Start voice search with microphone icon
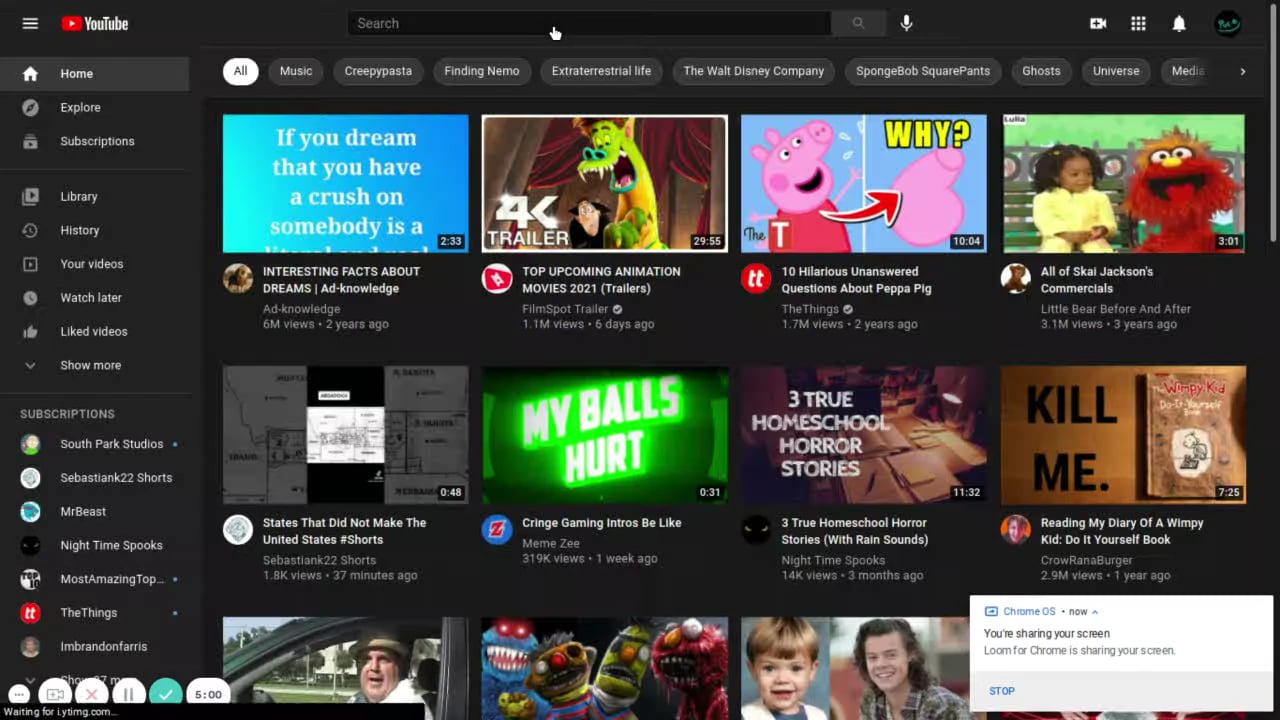The height and width of the screenshot is (720, 1280). pyautogui.click(x=906, y=23)
